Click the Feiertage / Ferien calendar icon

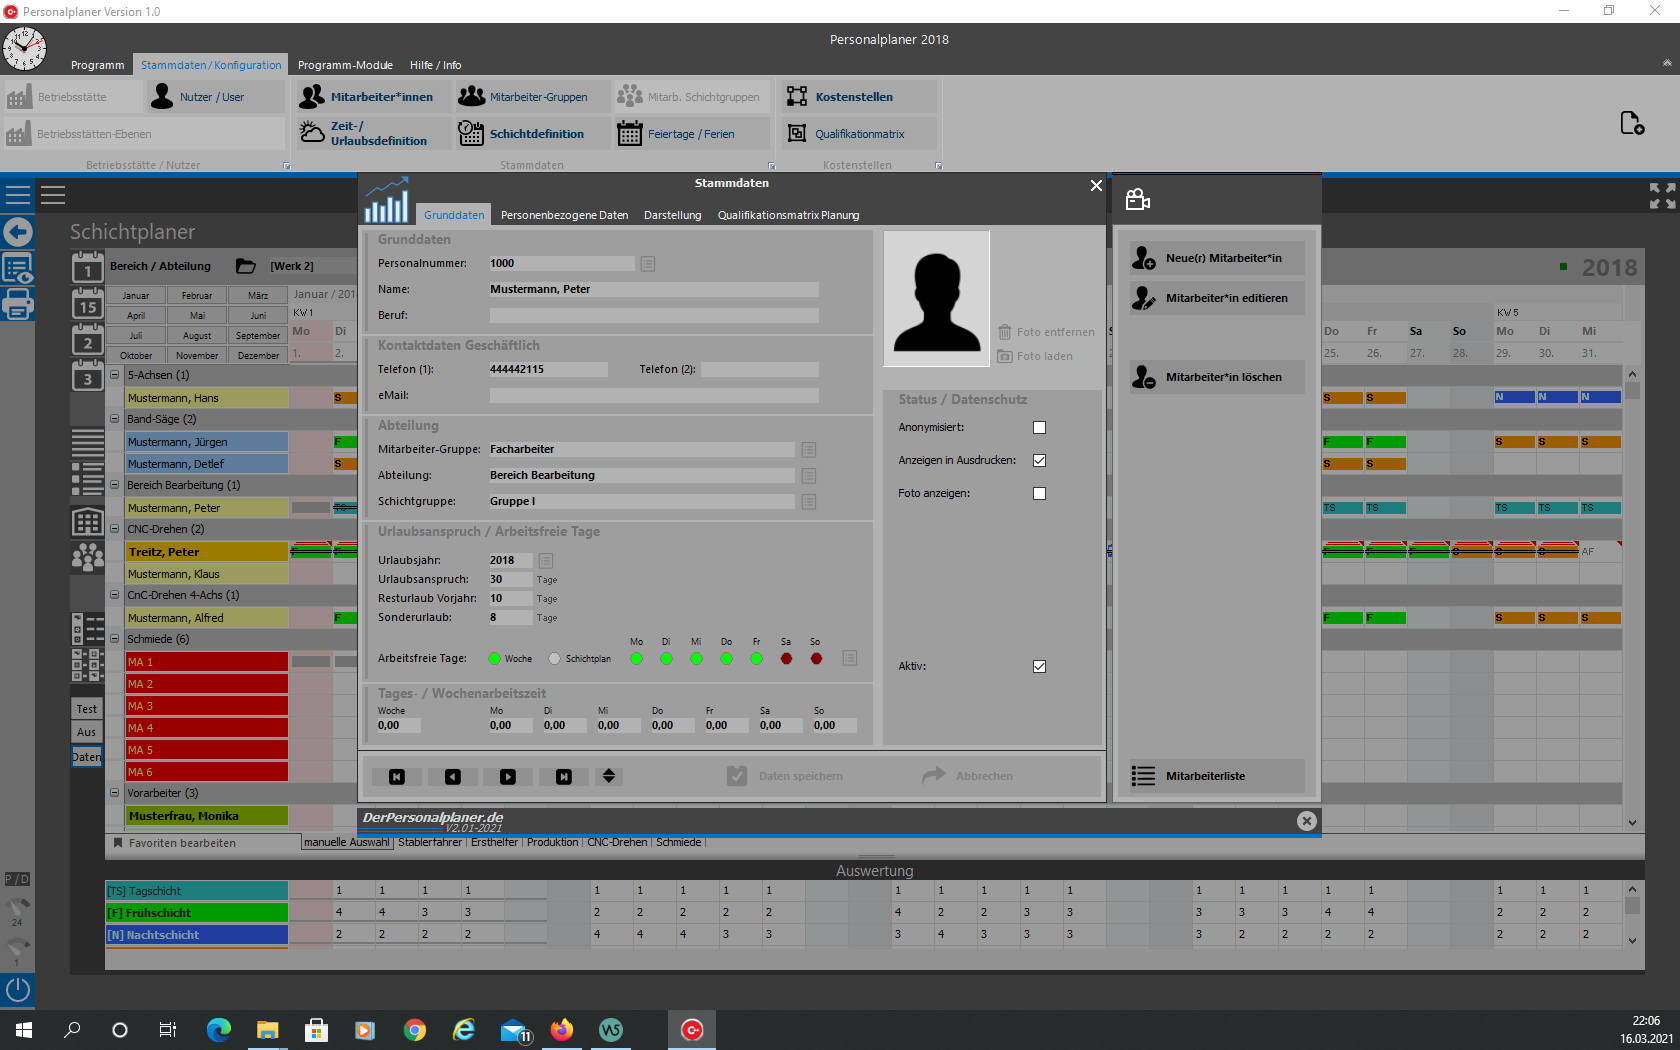629,134
